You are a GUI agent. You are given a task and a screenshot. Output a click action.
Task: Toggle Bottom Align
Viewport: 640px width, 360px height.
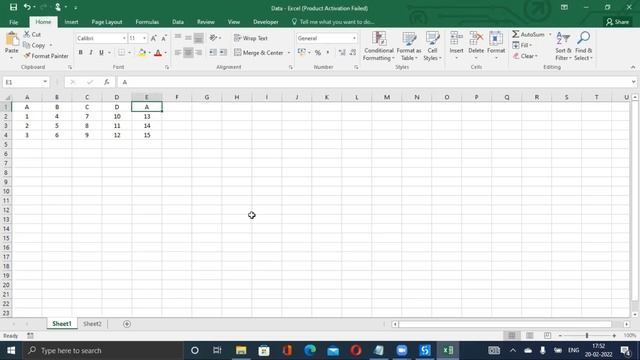point(198,38)
